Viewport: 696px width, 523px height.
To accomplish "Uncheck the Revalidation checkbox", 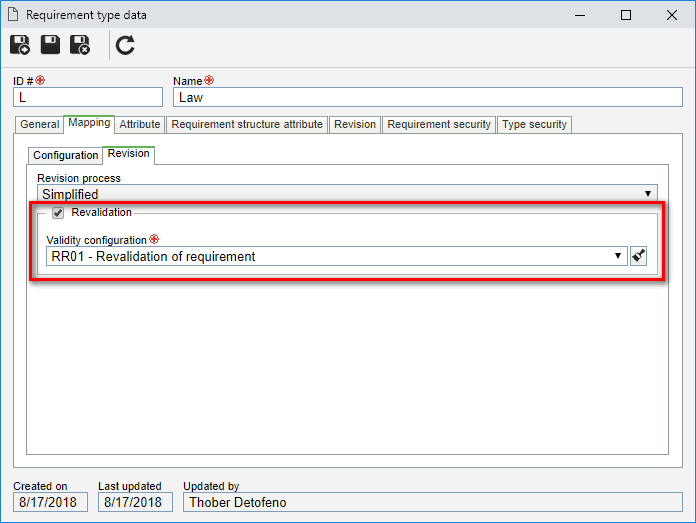I will [x=58, y=213].
